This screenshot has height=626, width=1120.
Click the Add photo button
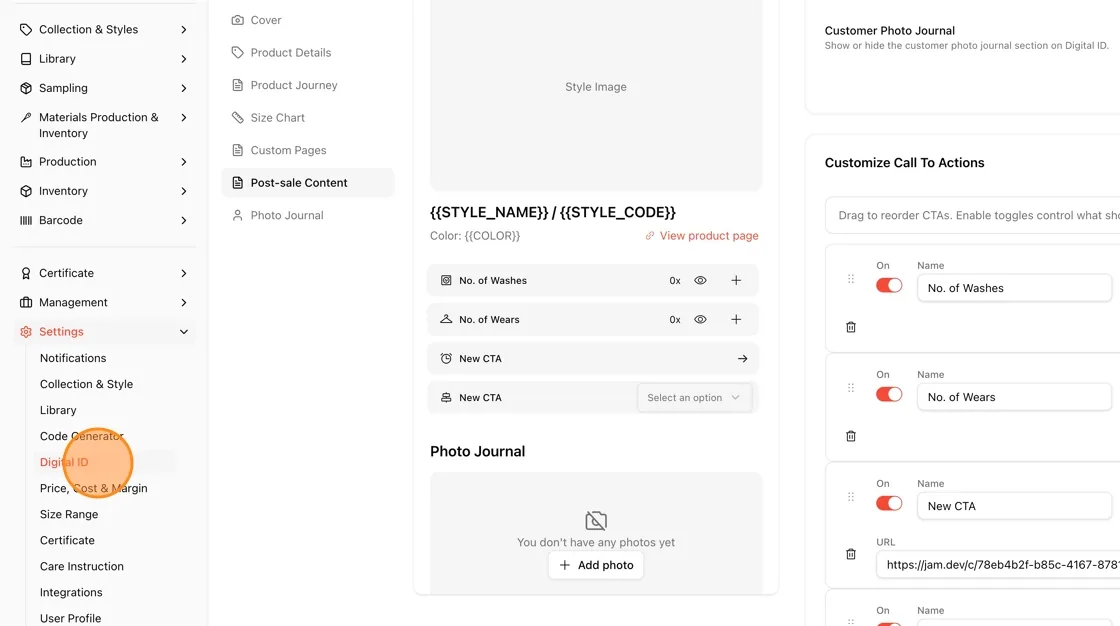[596, 565]
